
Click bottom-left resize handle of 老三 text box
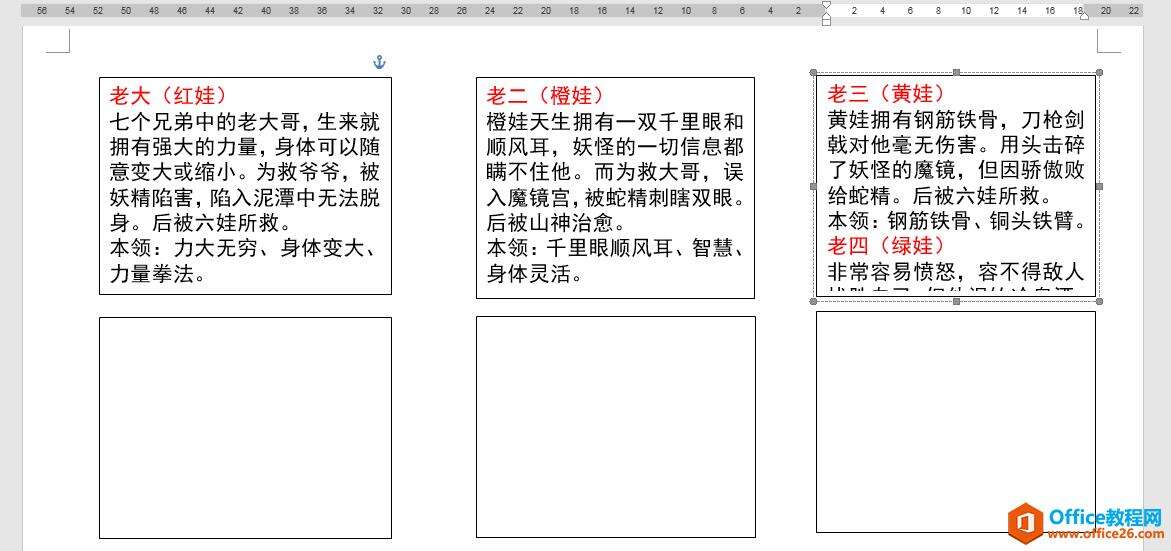tap(814, 301)
